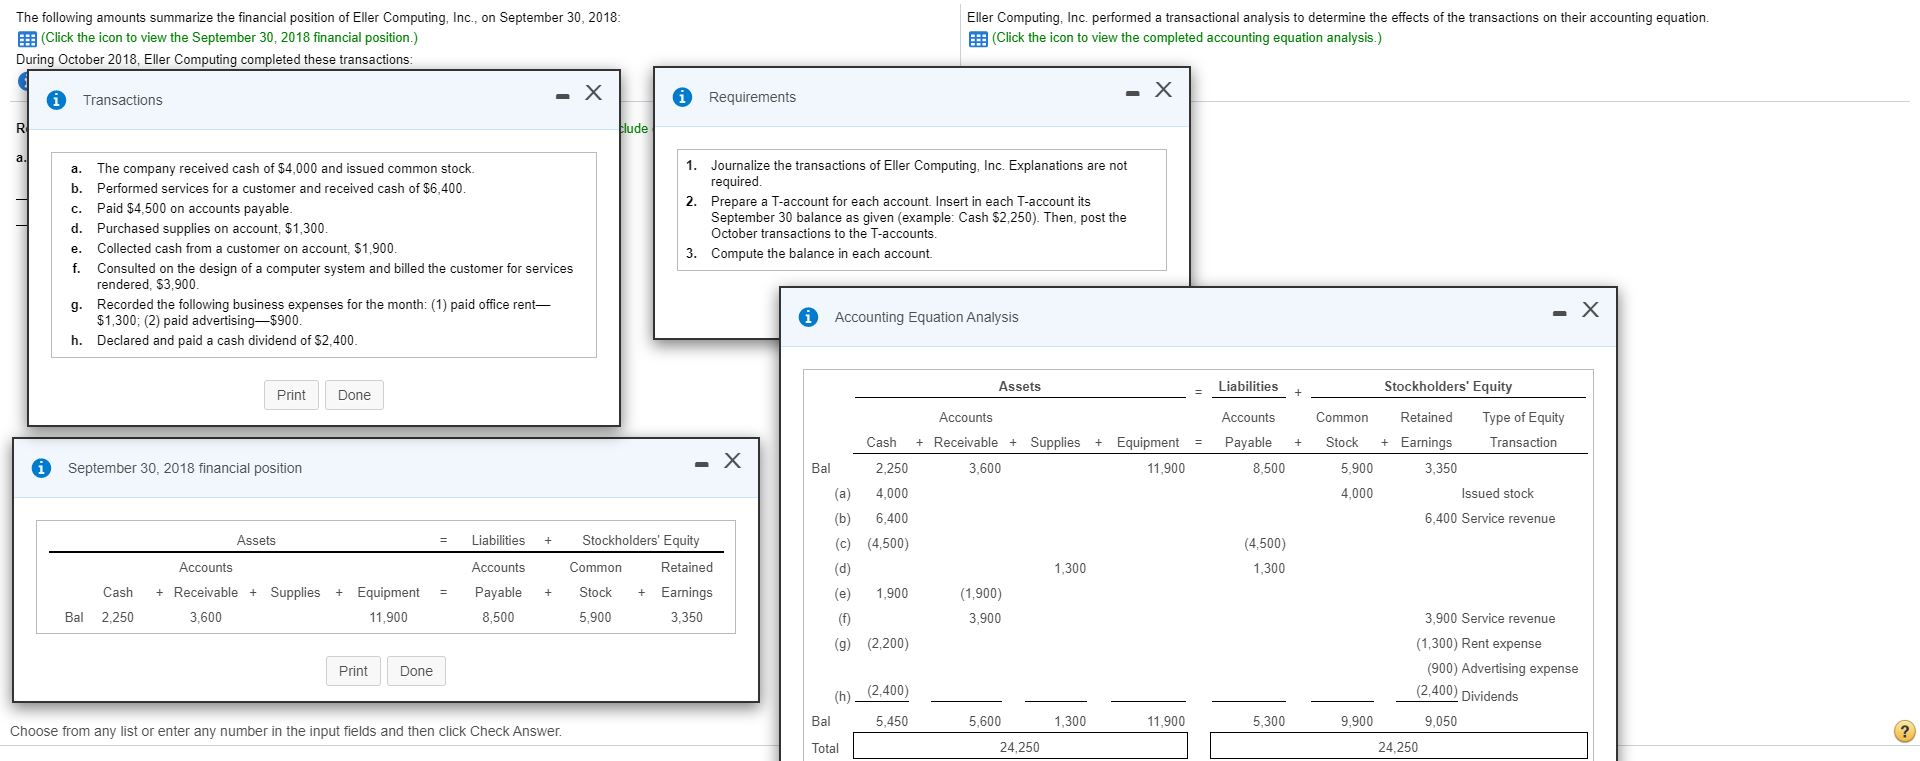Click Rent expense entry in the analysis table

click(1501, 644)
